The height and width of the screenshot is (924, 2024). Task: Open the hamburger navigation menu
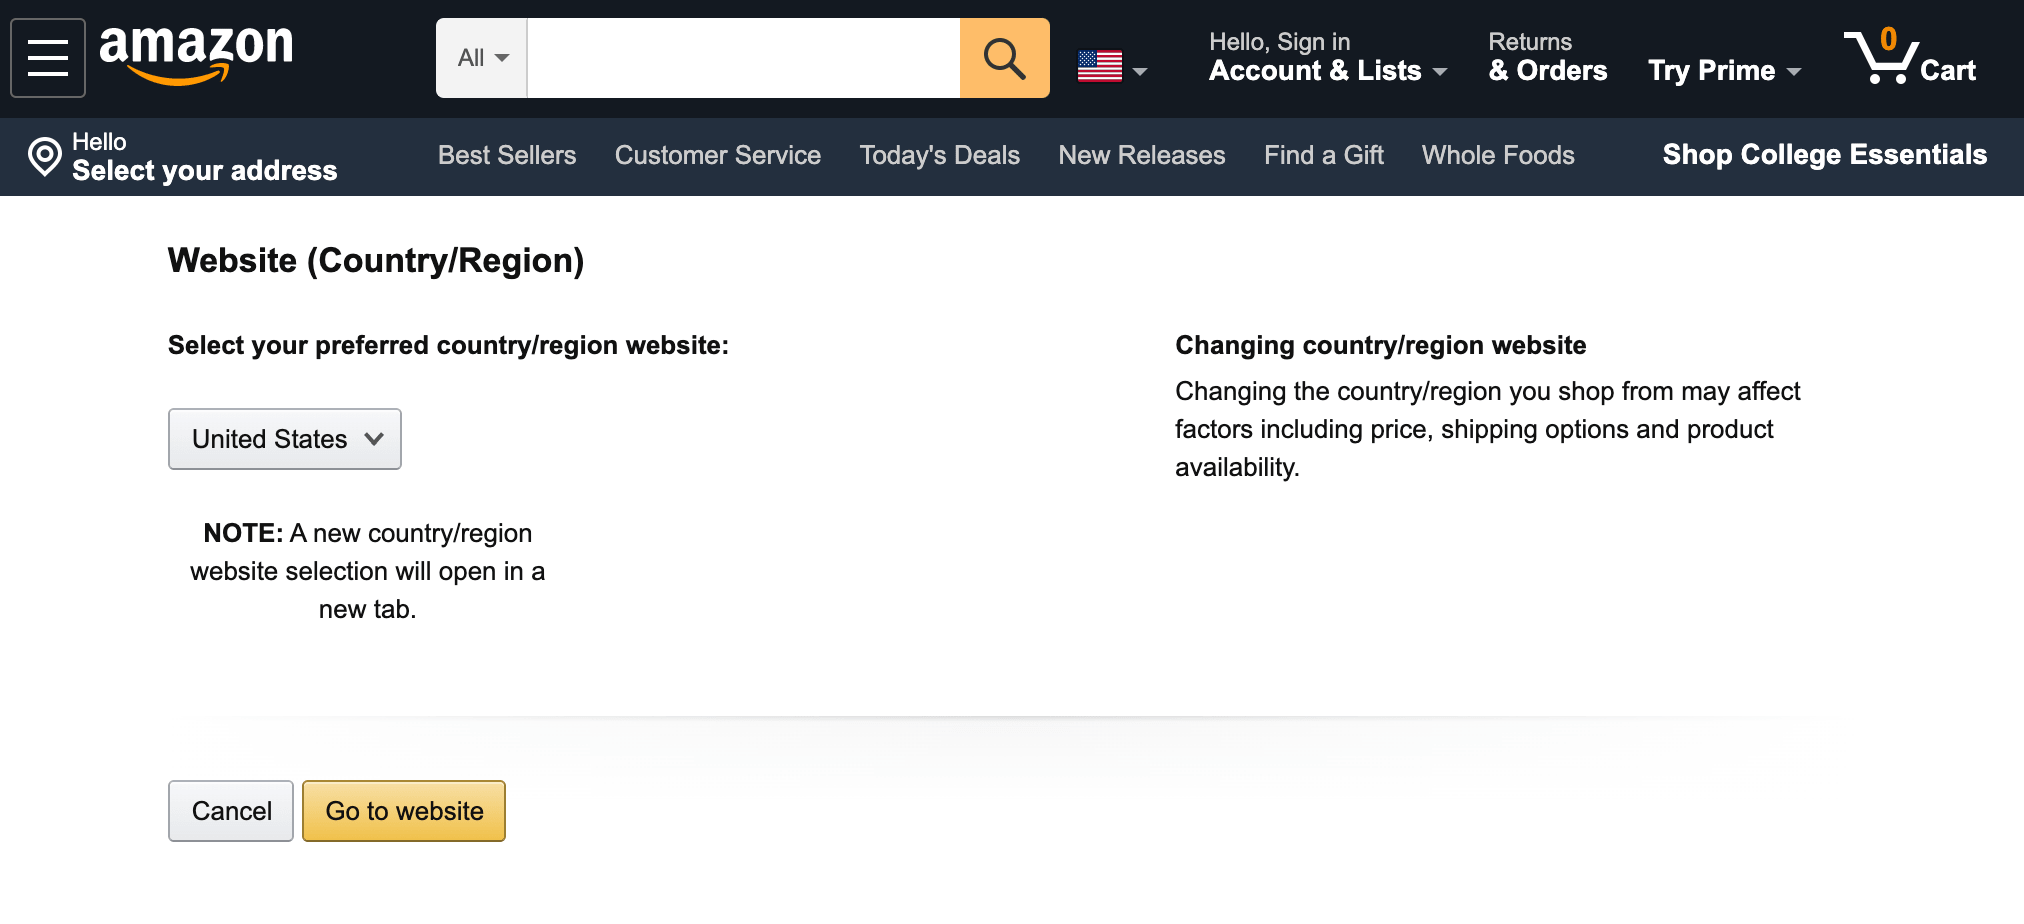click(x=47, y=57)
